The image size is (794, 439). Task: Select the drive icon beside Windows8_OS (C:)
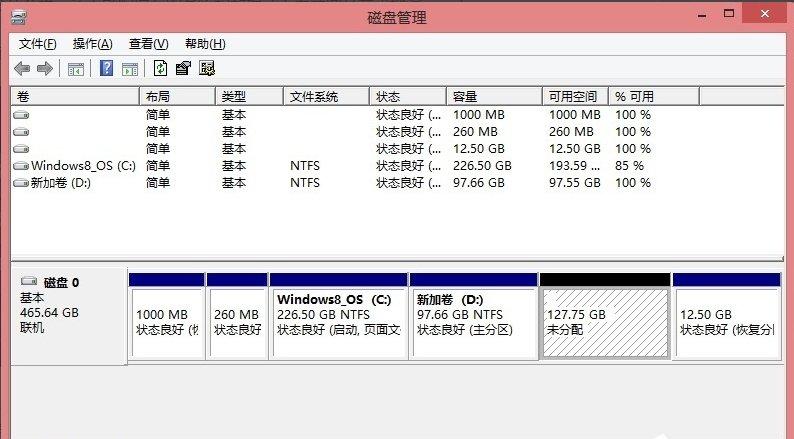[x=21, y=166]
